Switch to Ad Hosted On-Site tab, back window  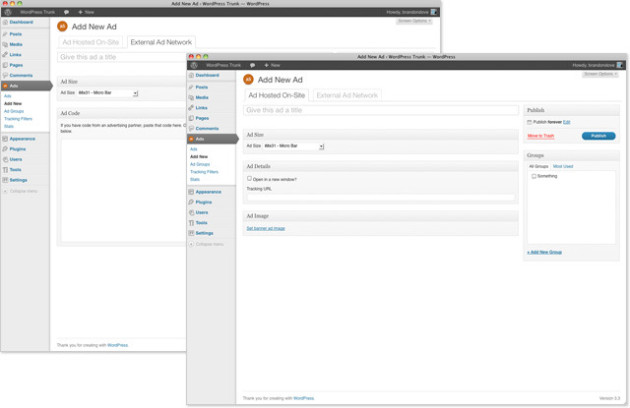91,42
